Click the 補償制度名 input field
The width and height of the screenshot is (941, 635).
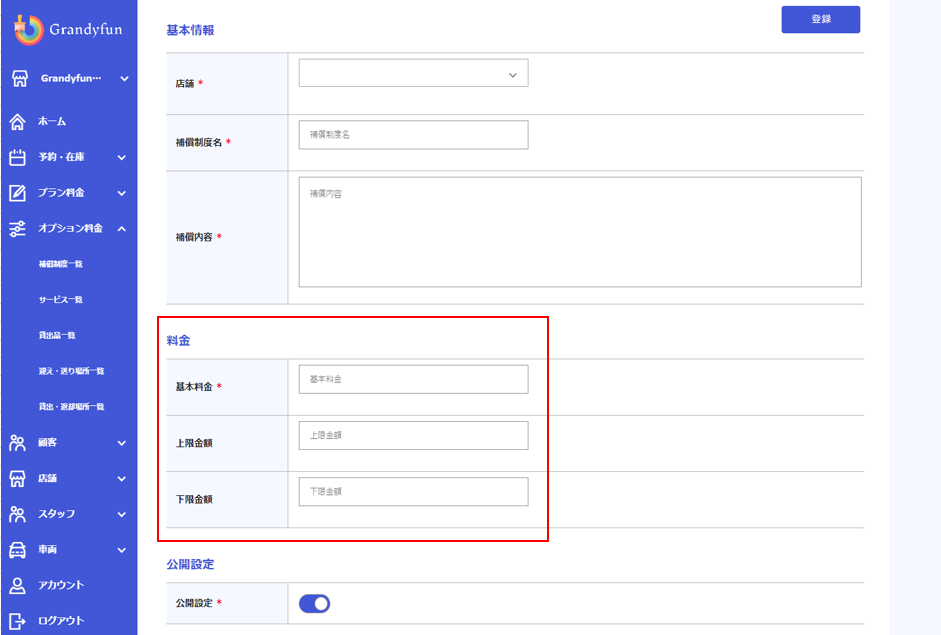413,134
